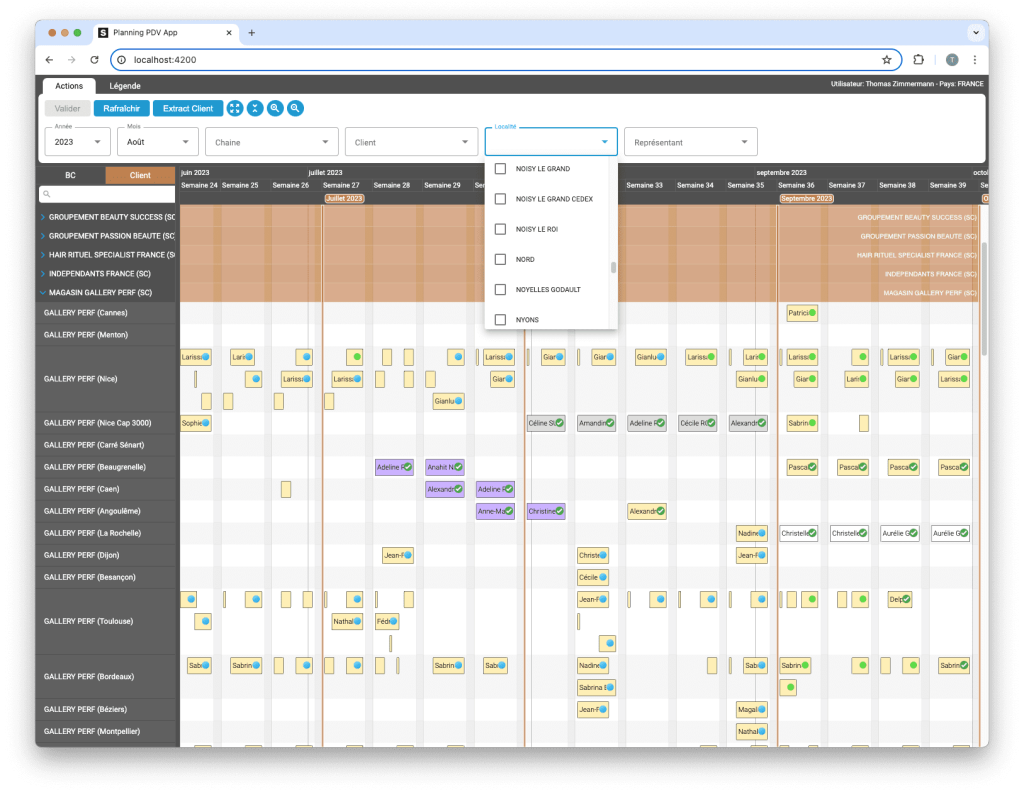Expand INDEPENDANTS FRANCE group
Viewport: 1024px width, 790px height.
tap(43, 274)
